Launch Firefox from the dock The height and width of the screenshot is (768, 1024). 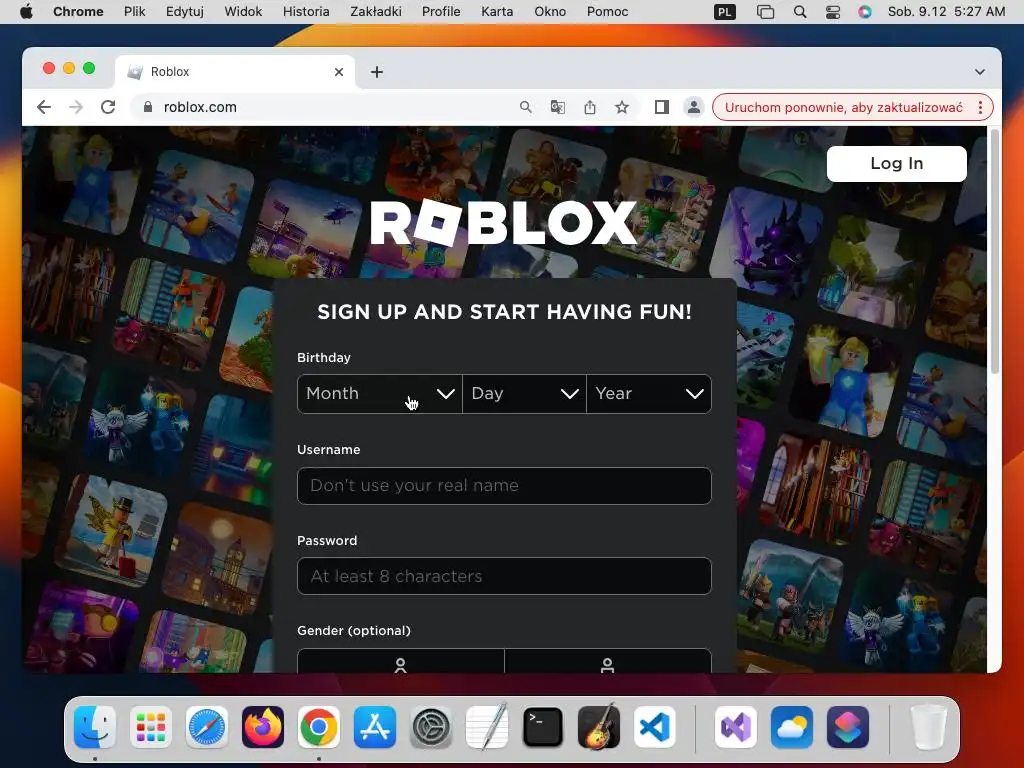pos(263,727)
